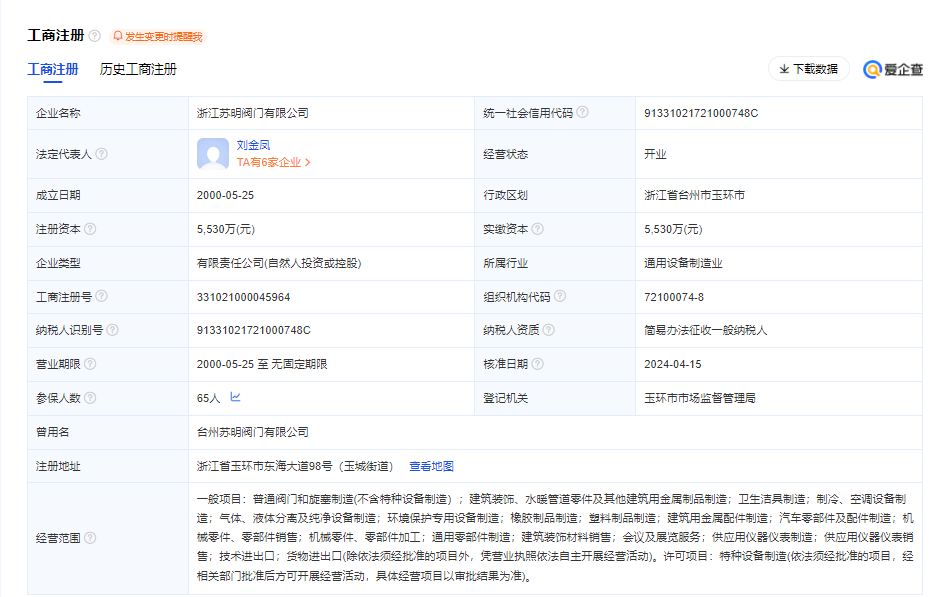Click the 下载数据 button
This screenshot has height=597, width=945.
point(808,69)
